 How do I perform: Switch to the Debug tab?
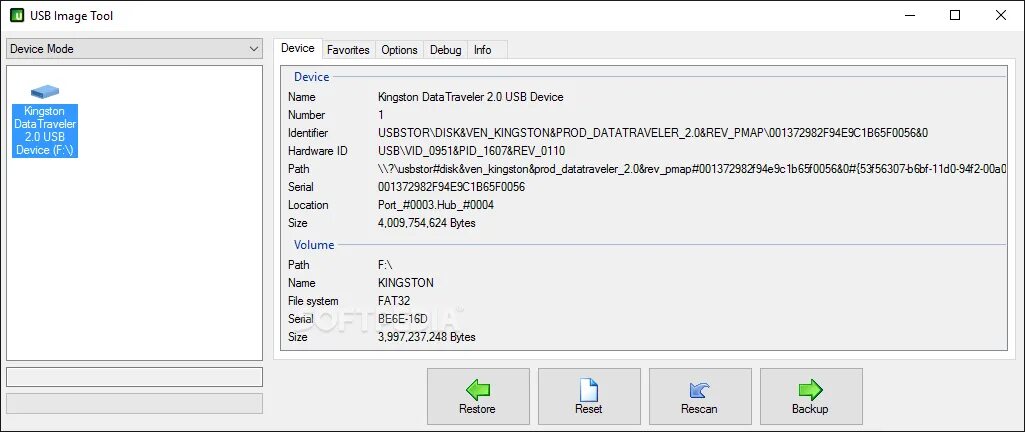pos(446,50)
